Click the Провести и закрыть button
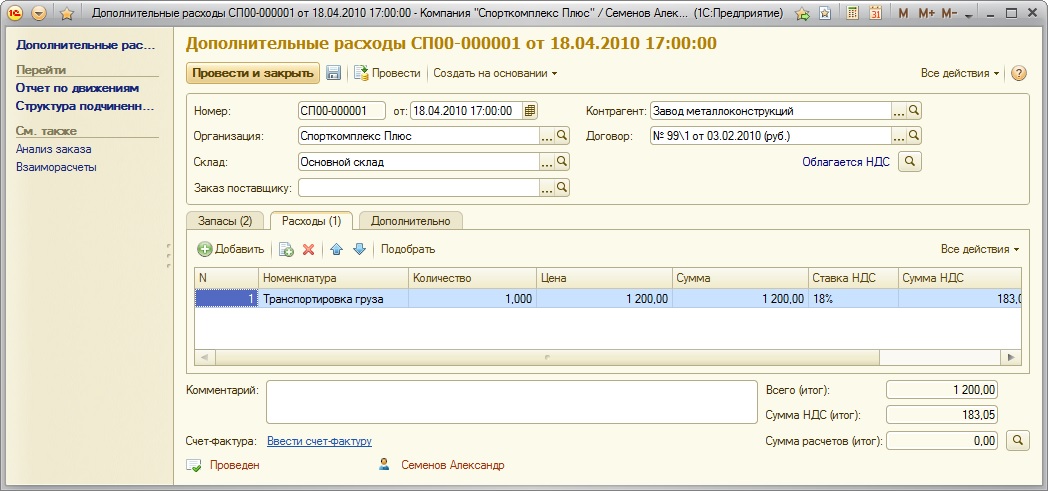The width and height of the screenshot is (1048, 491). click(252, 73)
